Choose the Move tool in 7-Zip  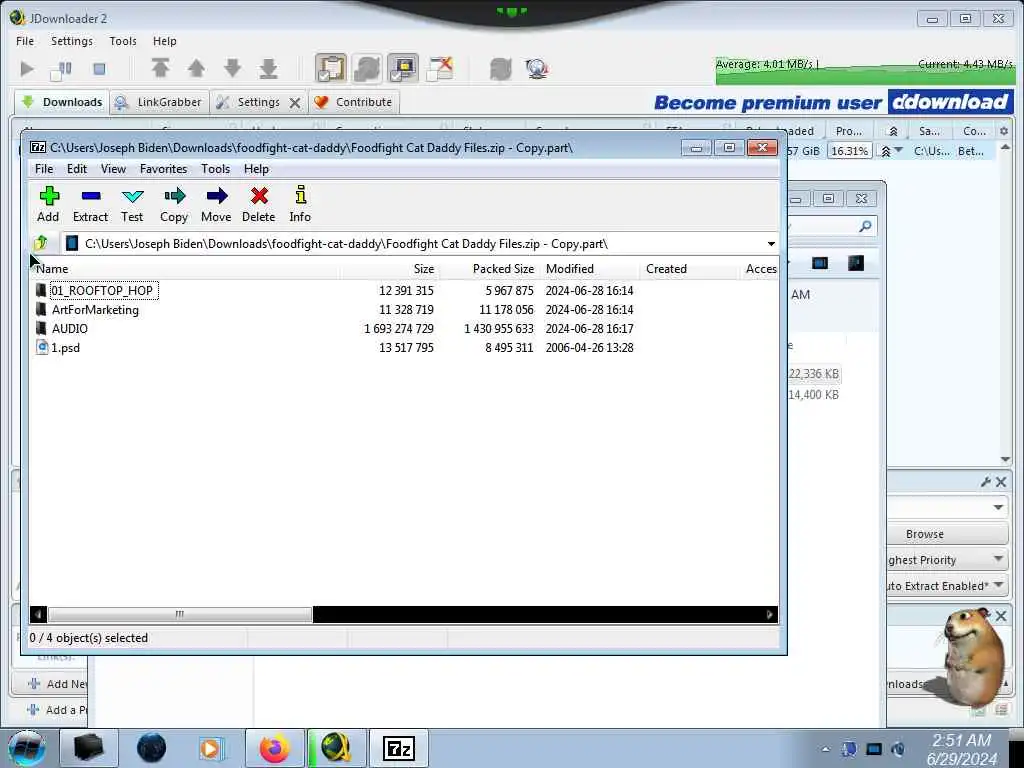point(216,204)
